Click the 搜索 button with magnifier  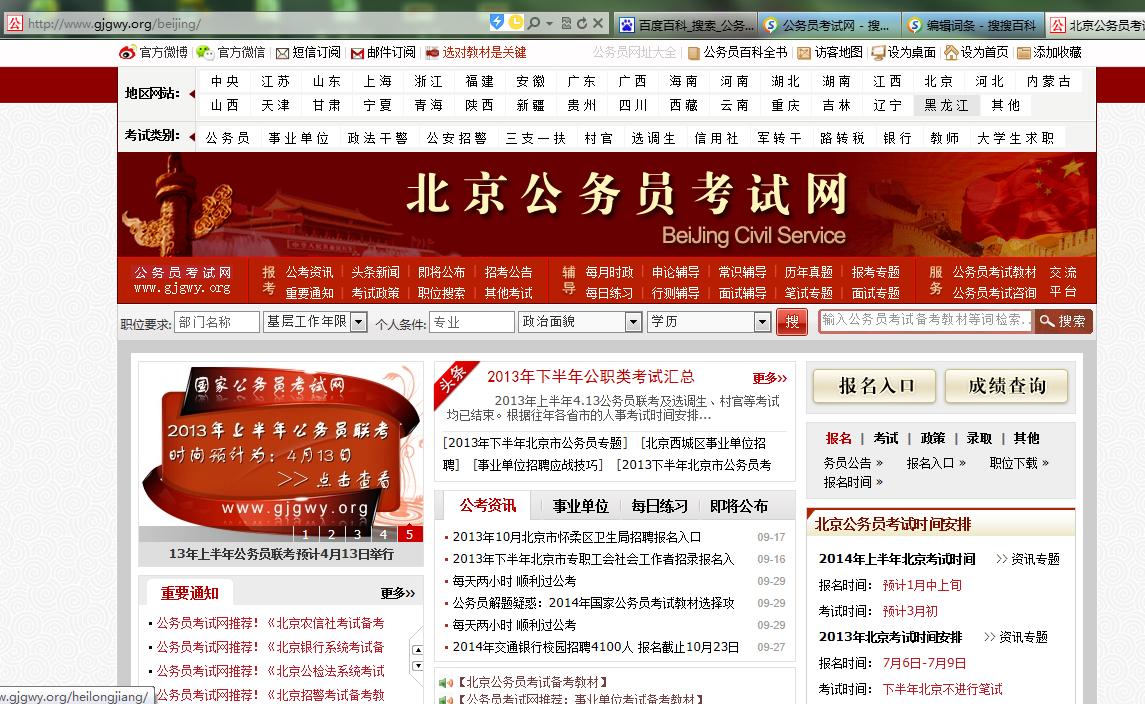click(1063, 321)
